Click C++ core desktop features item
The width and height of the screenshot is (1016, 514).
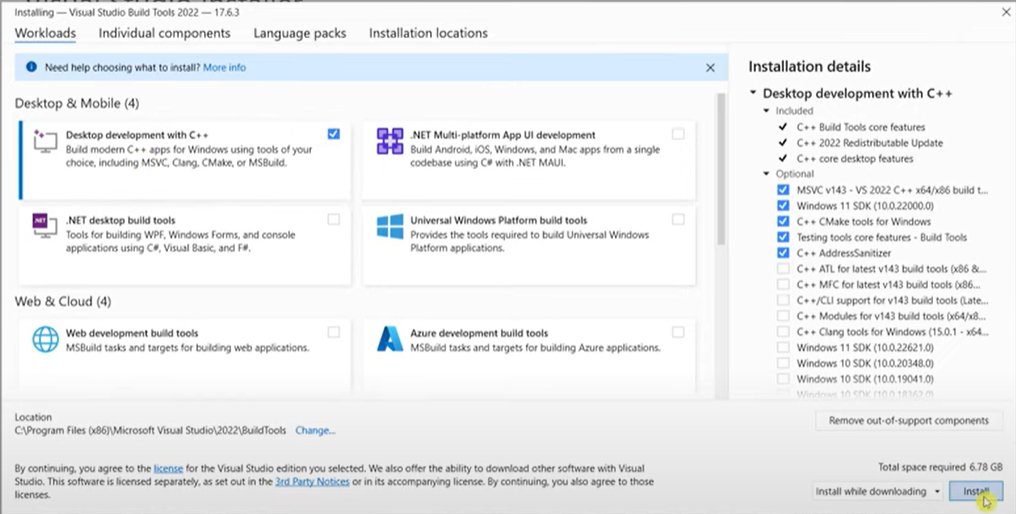pos(855,158)
